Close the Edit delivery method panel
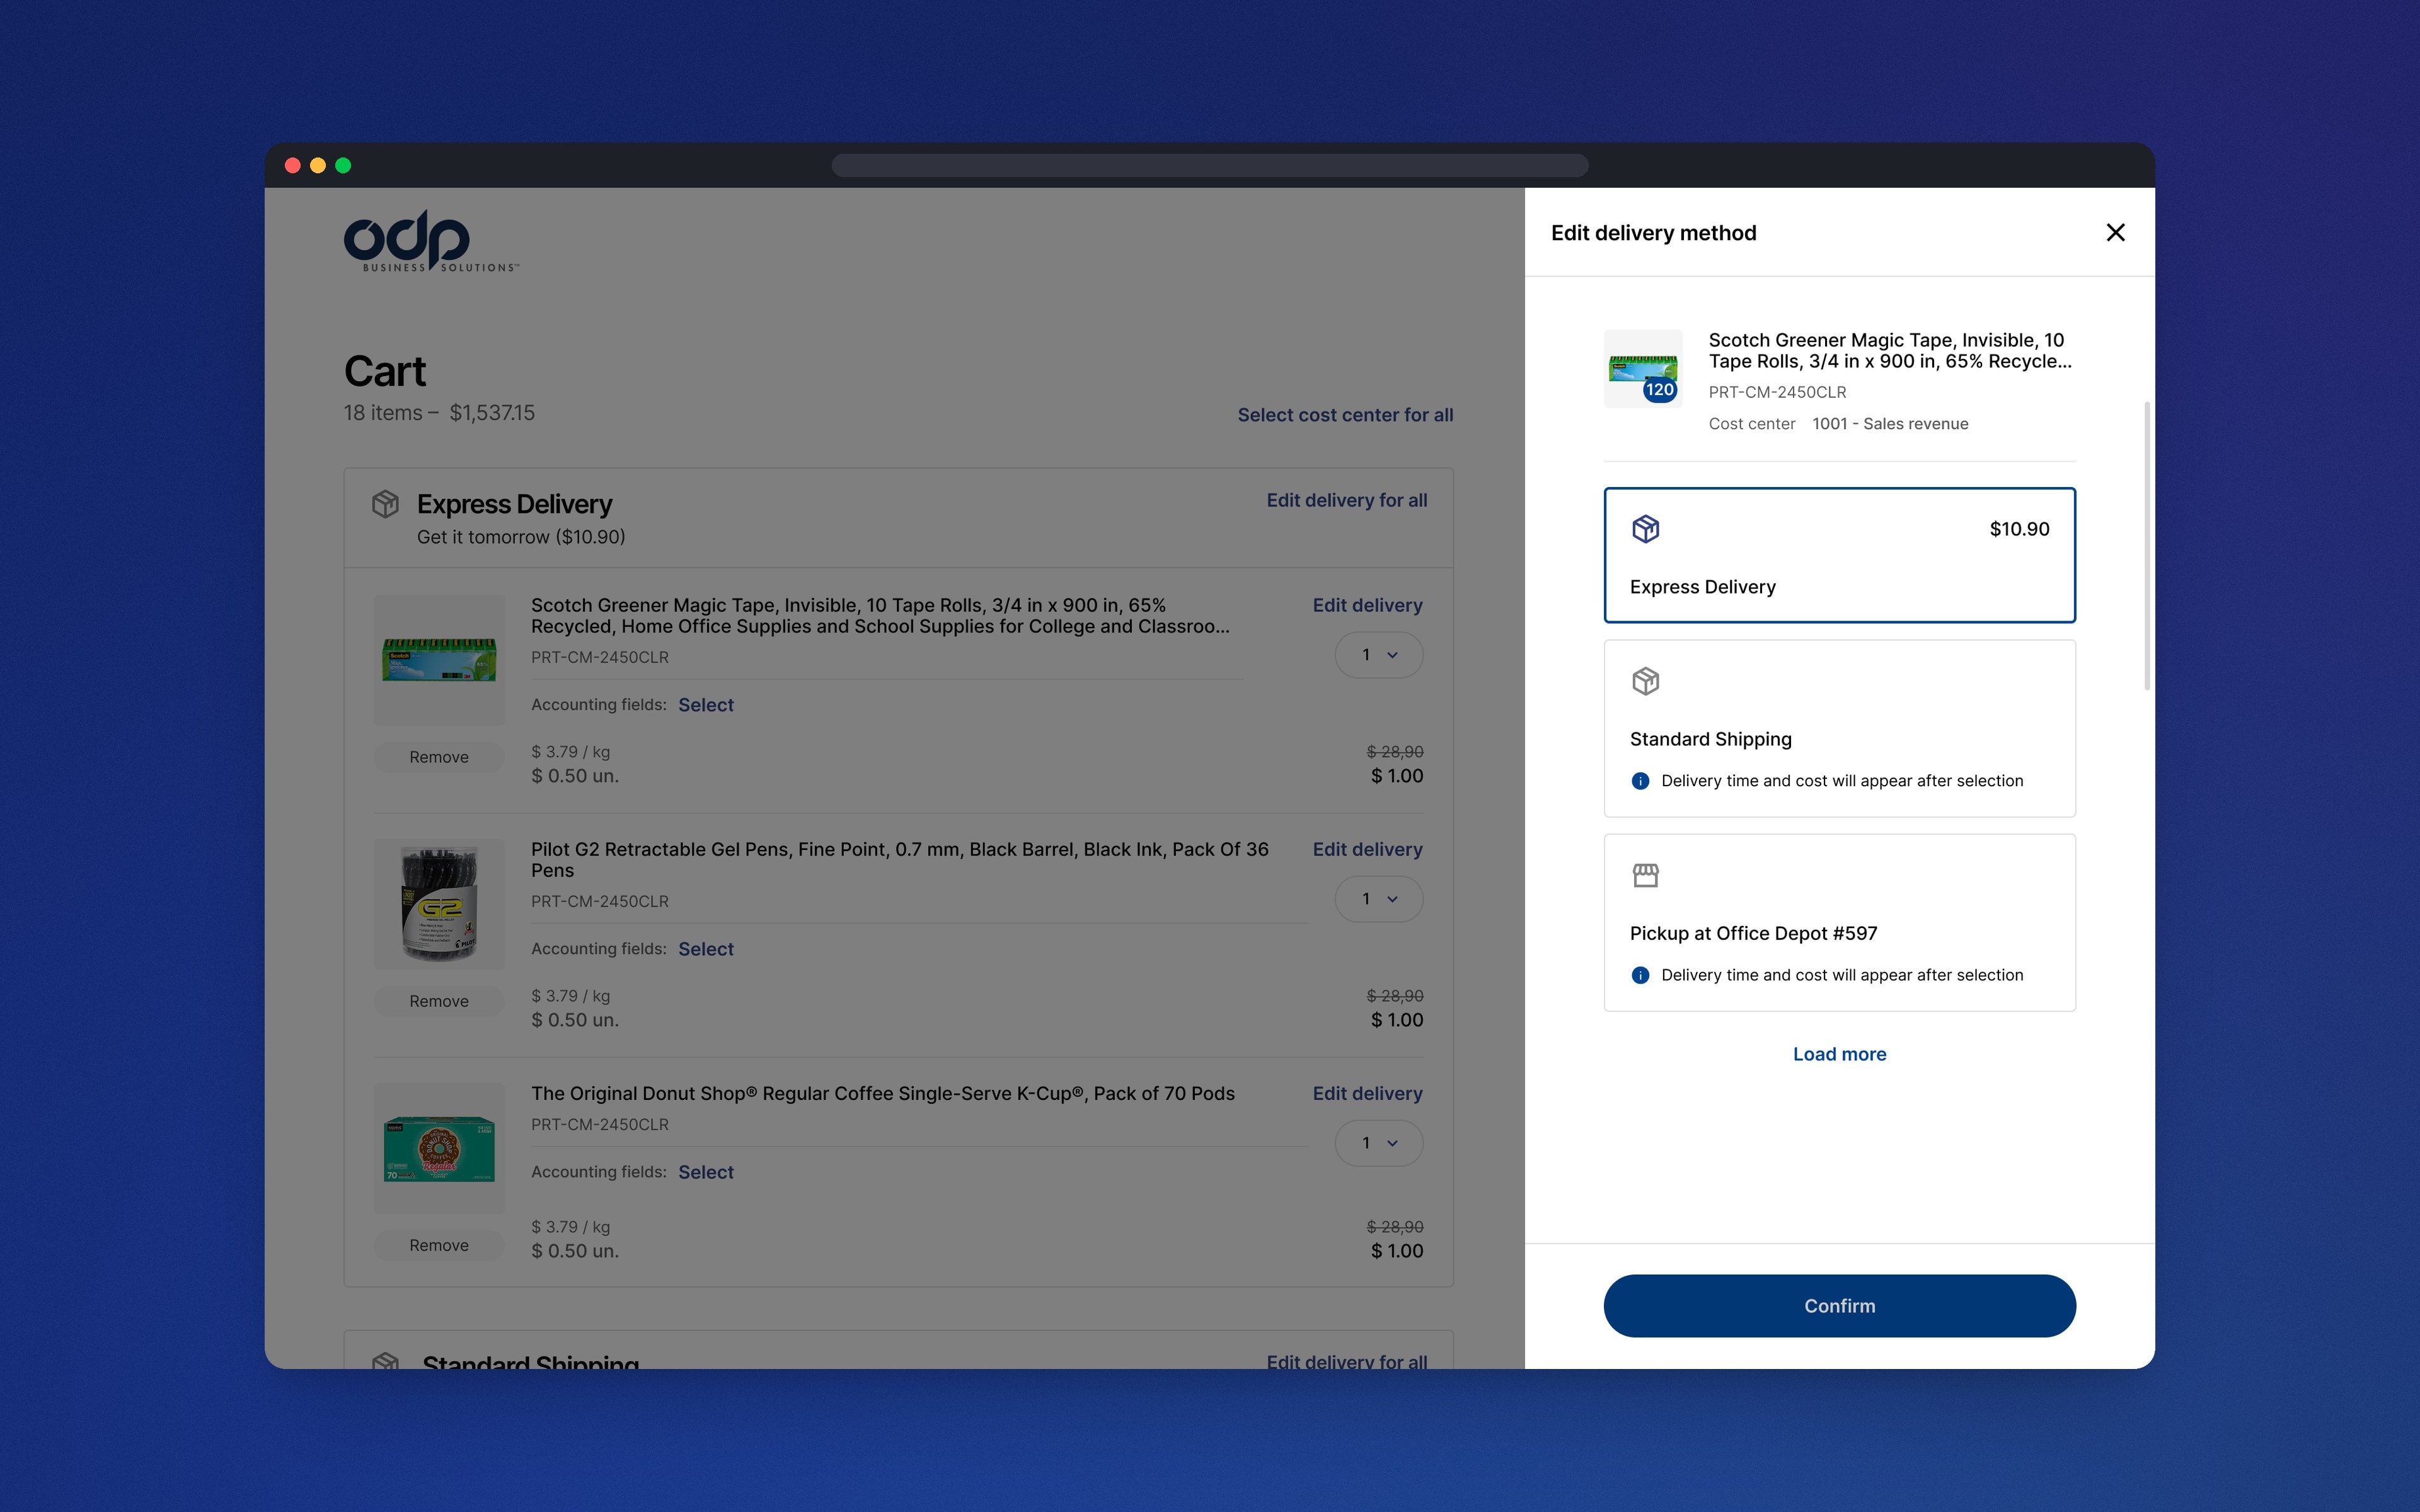 click(x=2115, y=232)
